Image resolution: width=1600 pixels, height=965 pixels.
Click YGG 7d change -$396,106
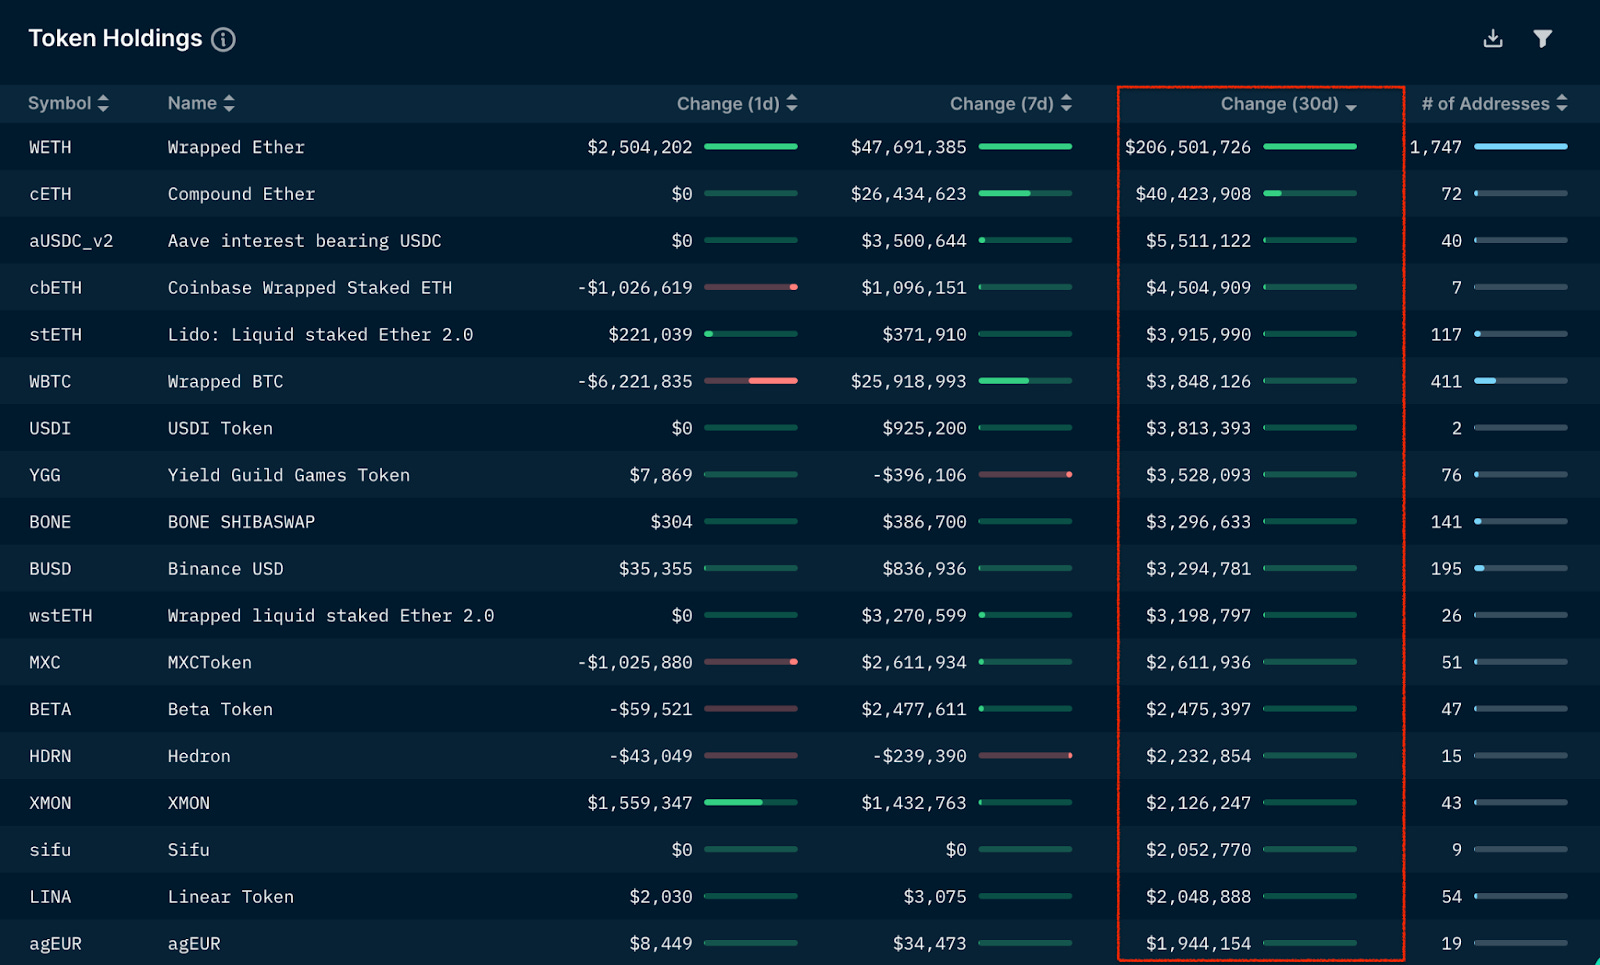[920, 475]
